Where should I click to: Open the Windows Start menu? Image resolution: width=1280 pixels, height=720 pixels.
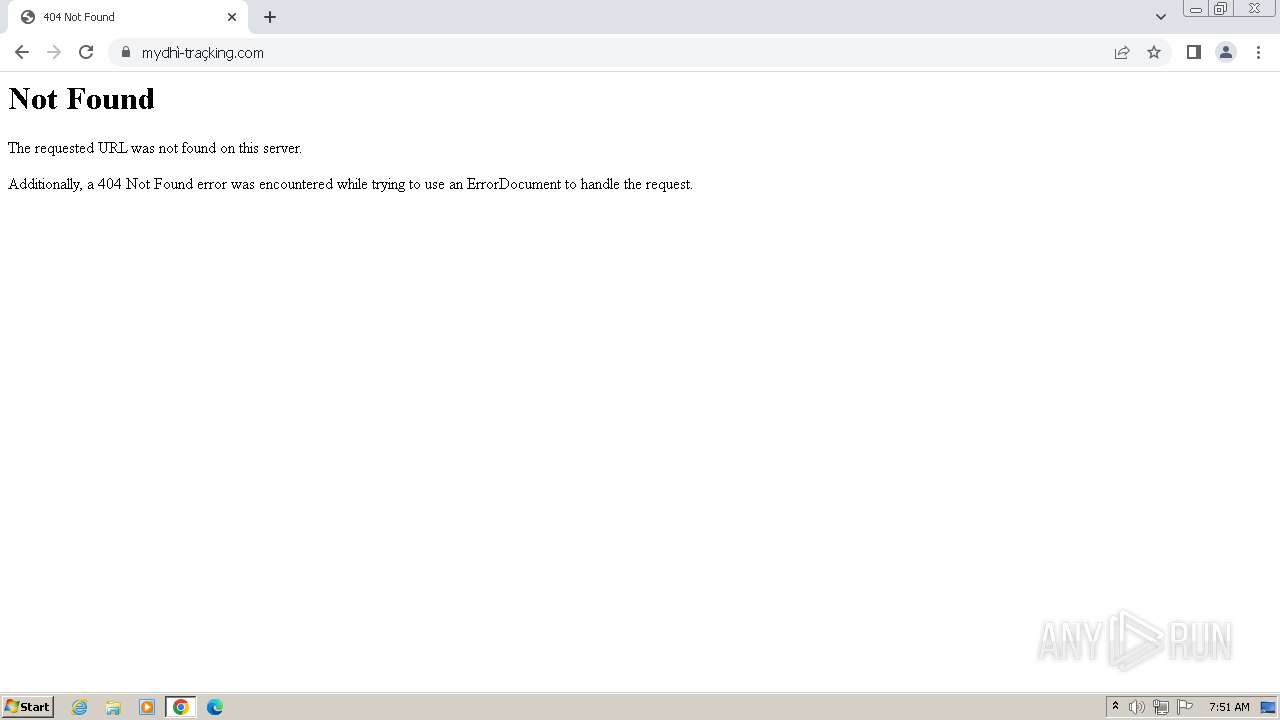click(x=28, y=706)
